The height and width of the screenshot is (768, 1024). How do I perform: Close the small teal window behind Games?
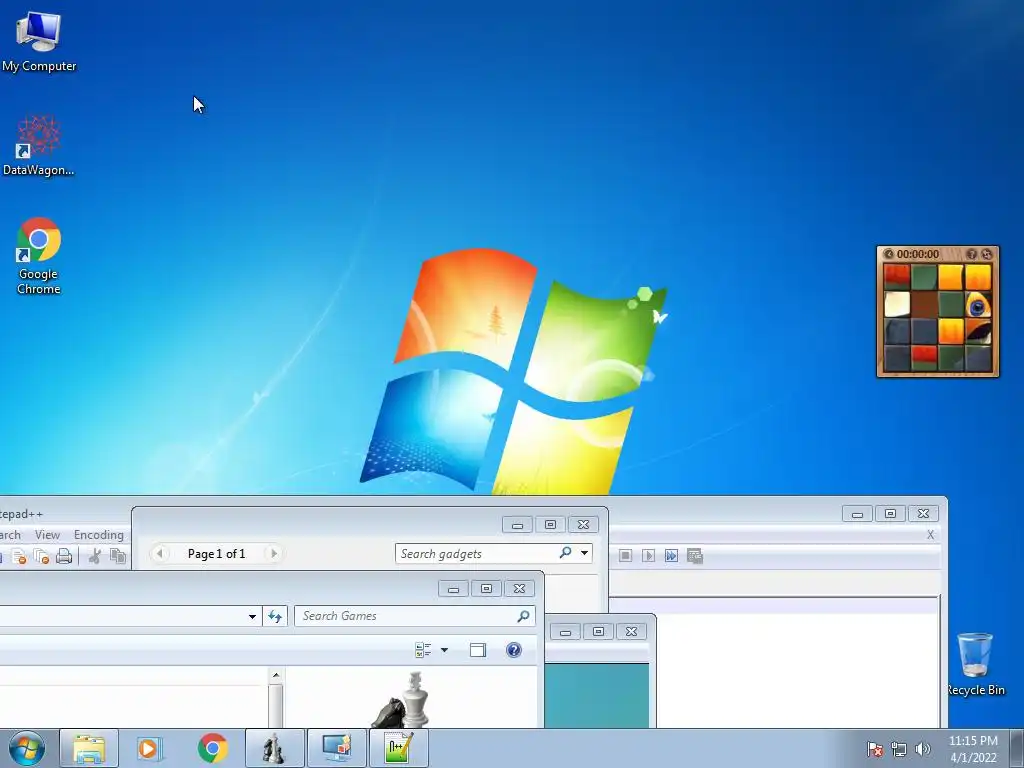tap(631, 632)
